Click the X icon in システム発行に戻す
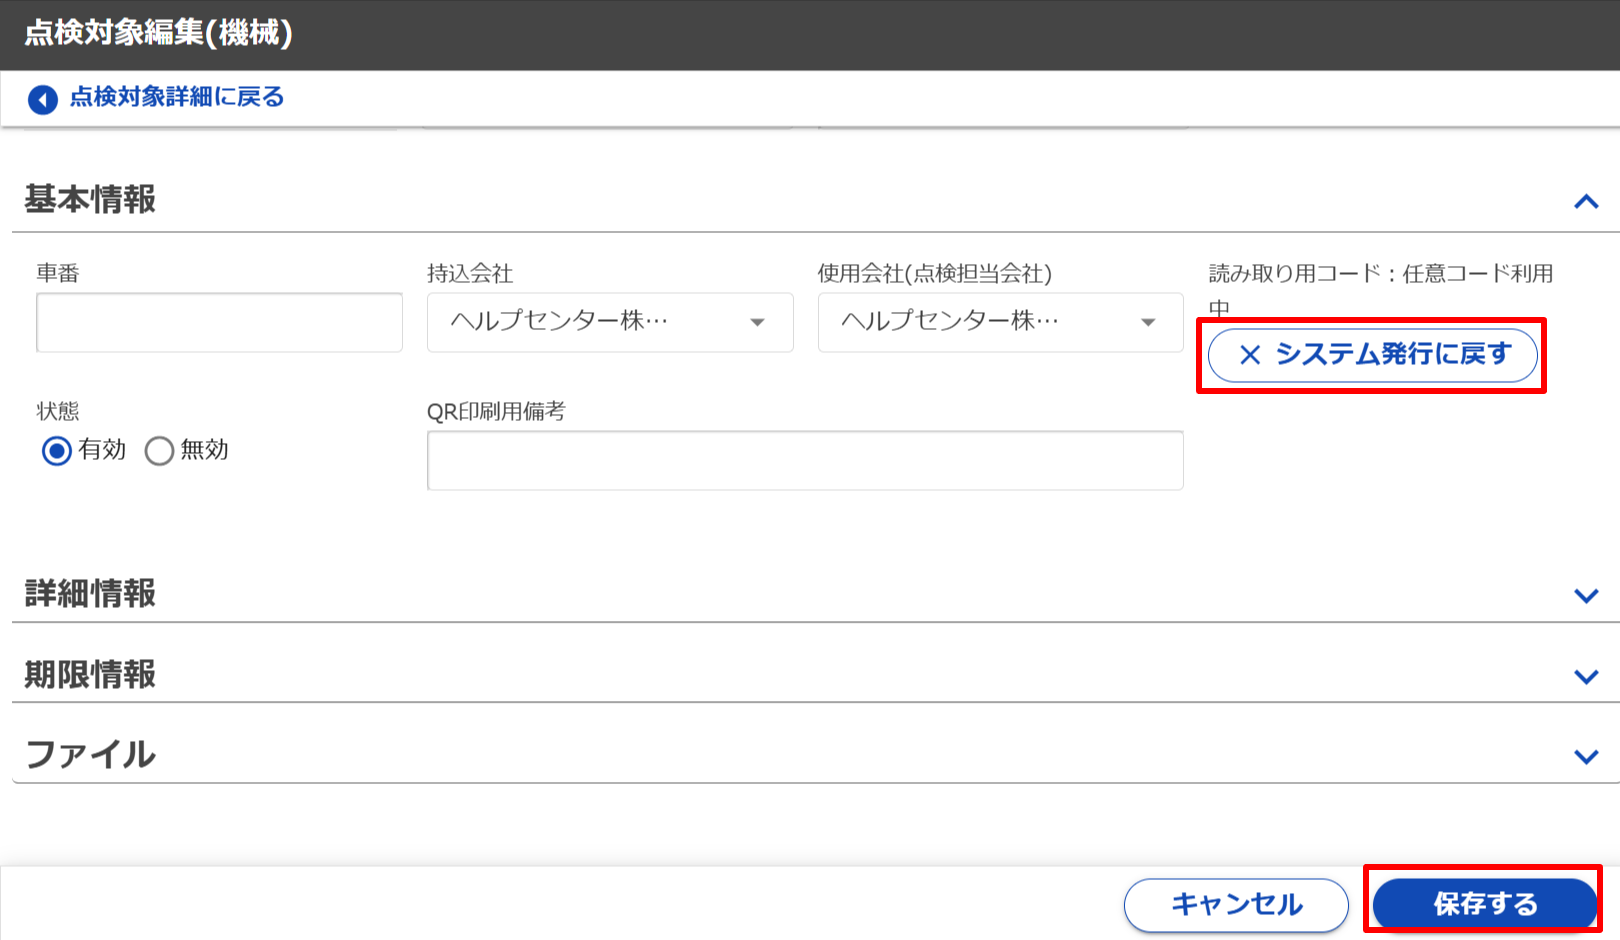This screenshot has height=940, width=1620. point(1250,355)
